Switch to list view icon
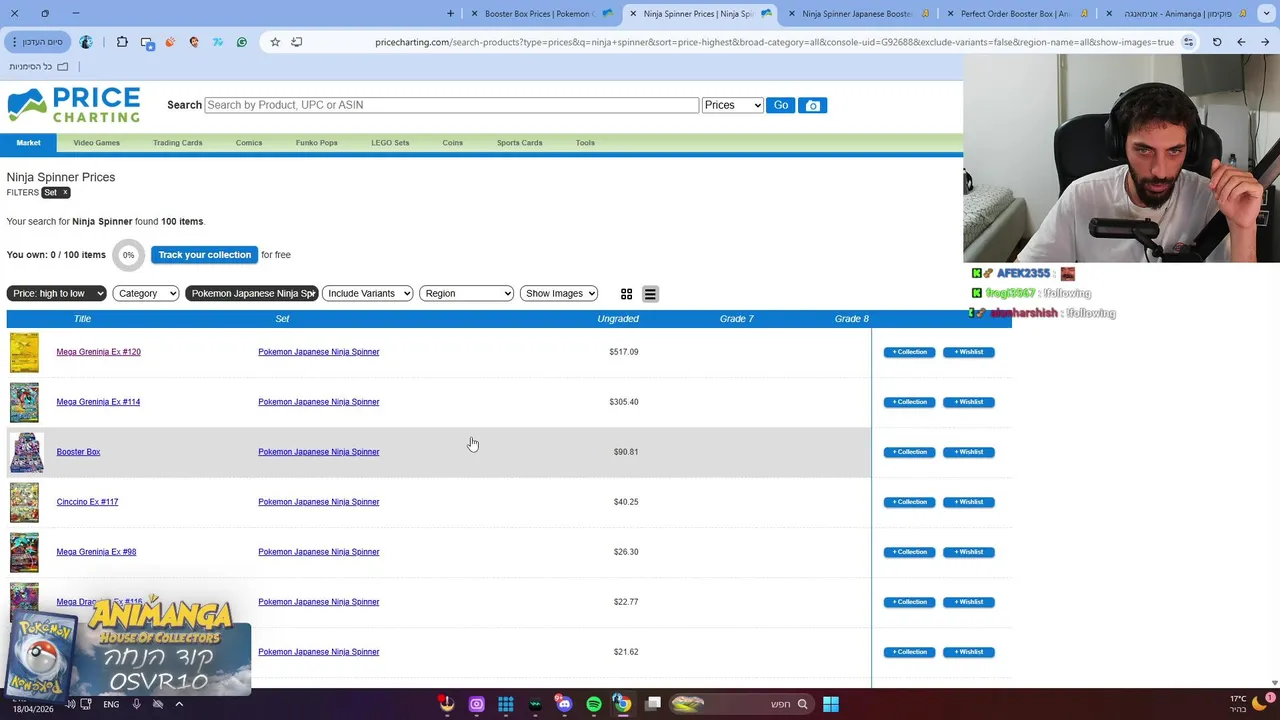 coord(650,294)
